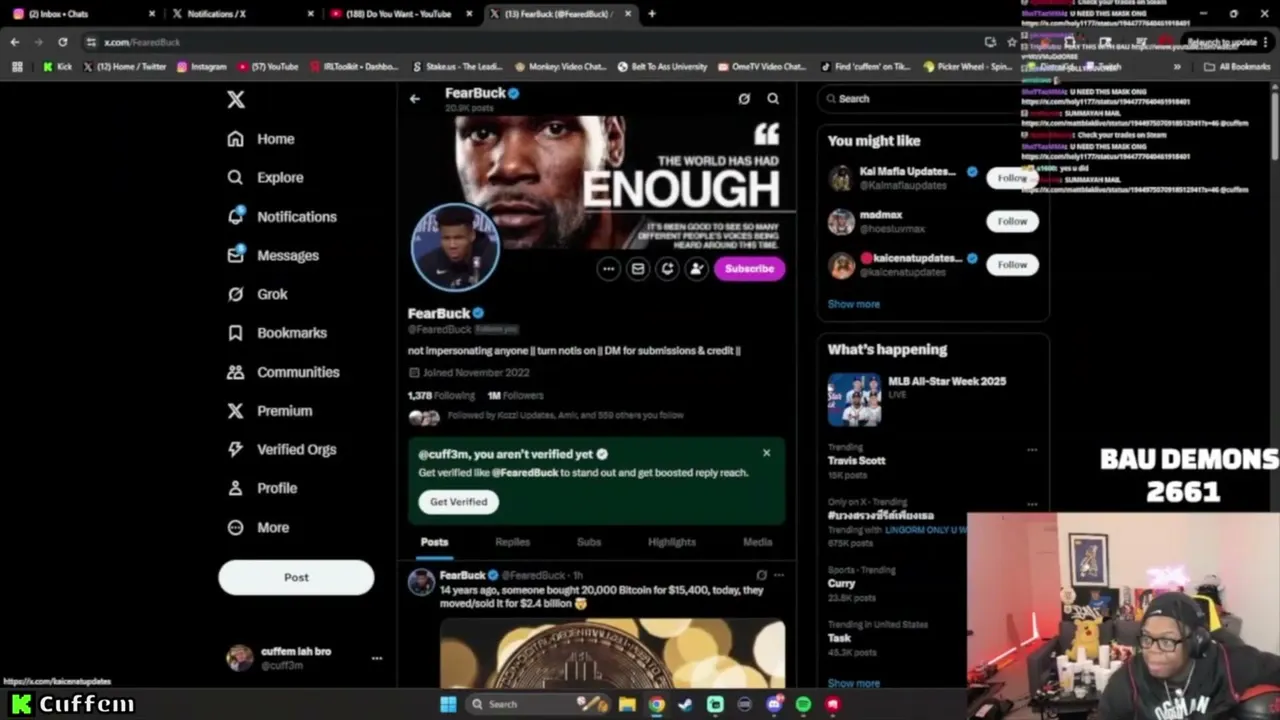Toggle post notifications bell for FearBuck
This screenshot has height=720, width=1280.
pos(667,268)
